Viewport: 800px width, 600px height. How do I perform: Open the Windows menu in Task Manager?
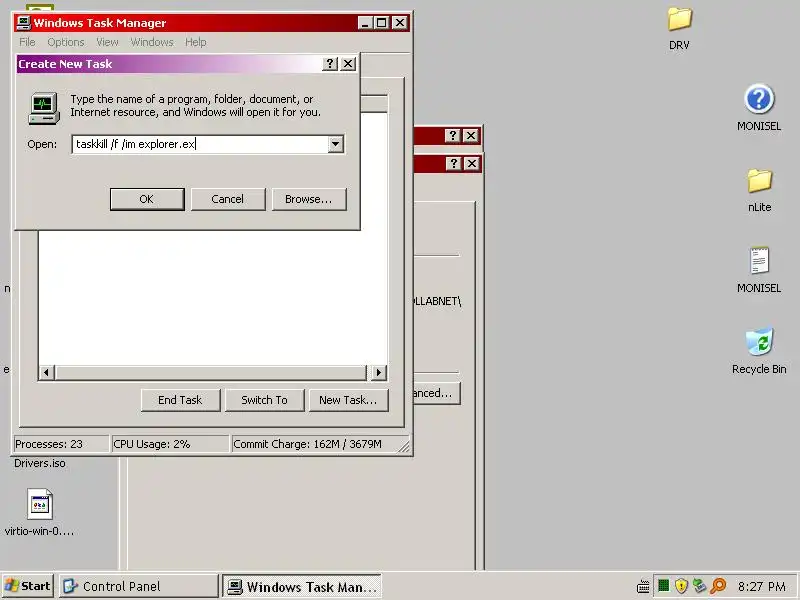click(x=152, y=42)
